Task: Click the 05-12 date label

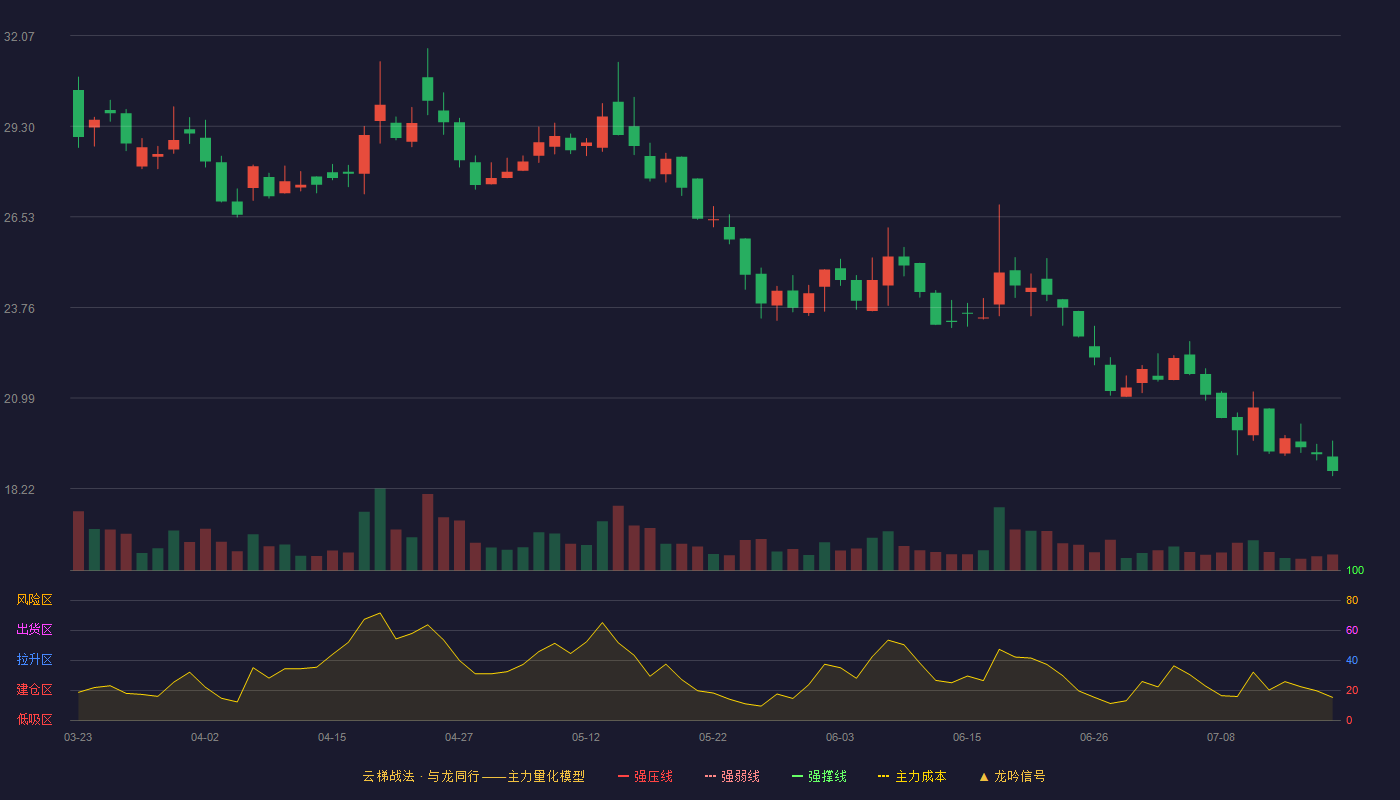Action: 586,737
